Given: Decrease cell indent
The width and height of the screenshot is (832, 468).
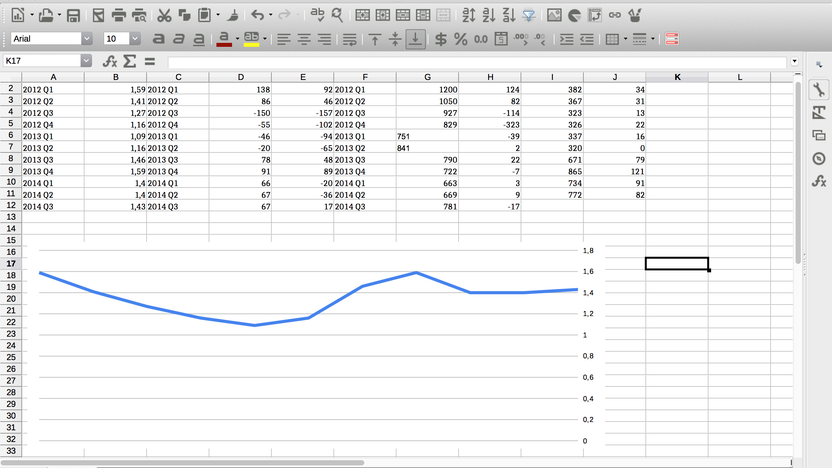Looking at the screenshot, I should (587, 39).
